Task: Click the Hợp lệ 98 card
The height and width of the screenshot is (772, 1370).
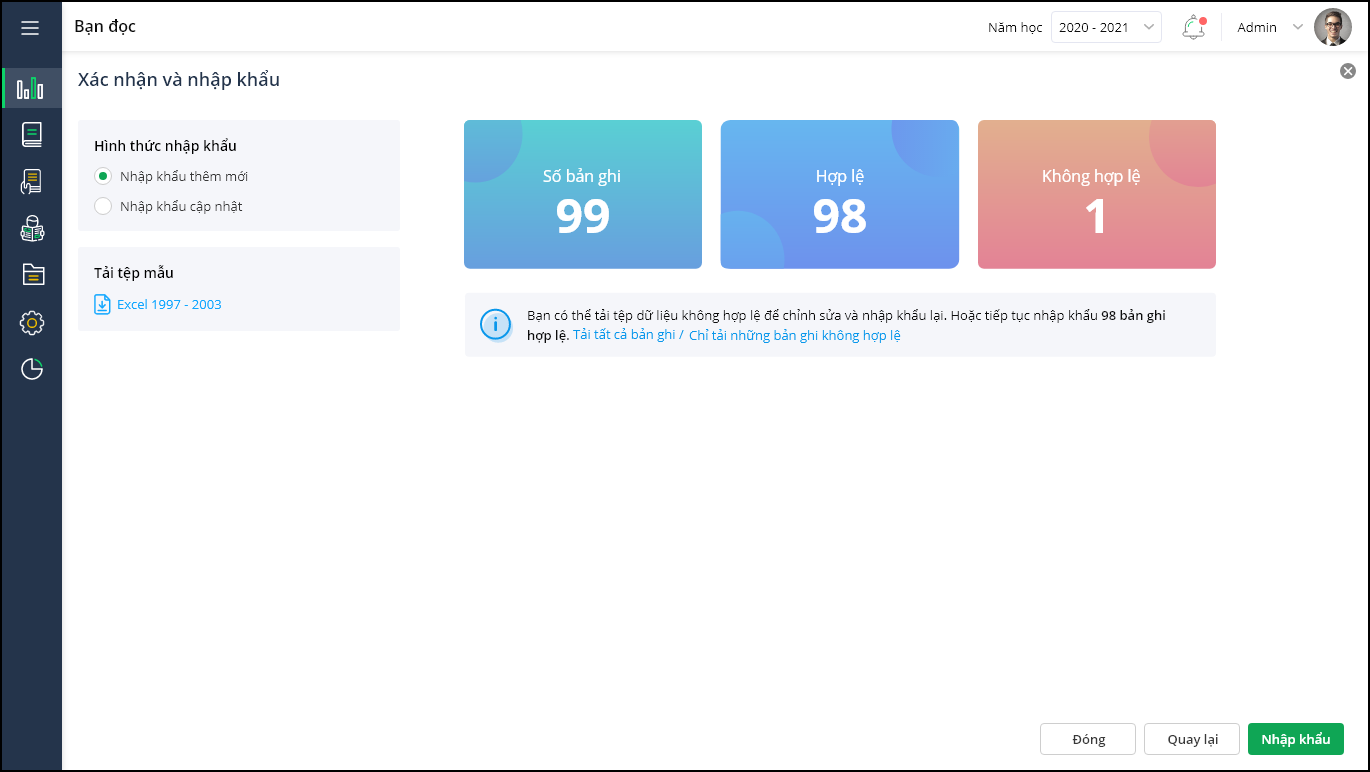Action: (840, 194)
